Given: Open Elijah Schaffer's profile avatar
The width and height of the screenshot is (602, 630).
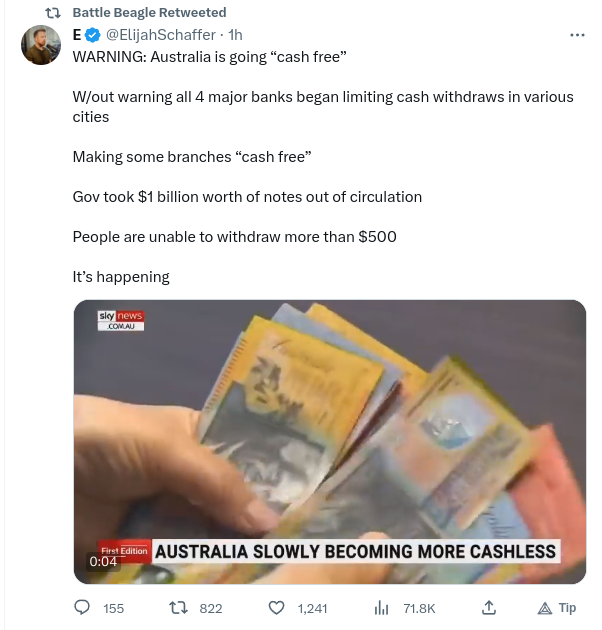Looking at the screenshot, I should tap(41, 45).
